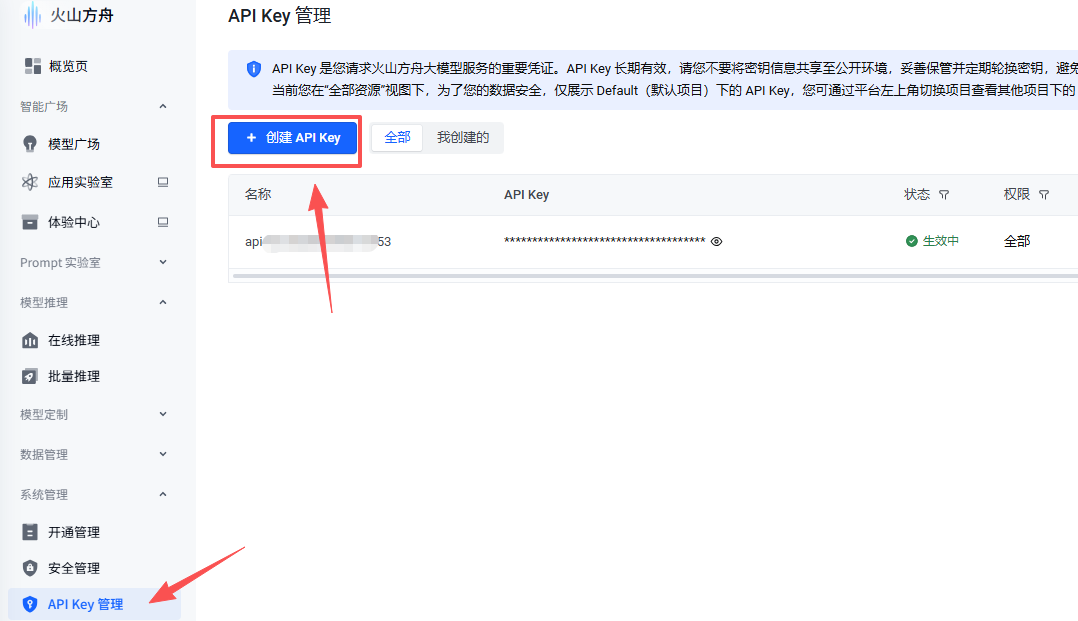Click the 概览页 dashboard icon
The image size is (1078, 621).
pos(32,66)
